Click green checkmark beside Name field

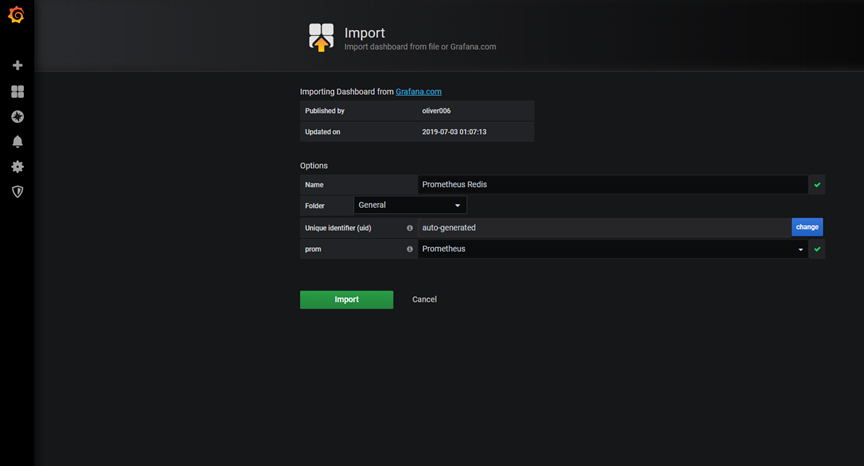817,185
